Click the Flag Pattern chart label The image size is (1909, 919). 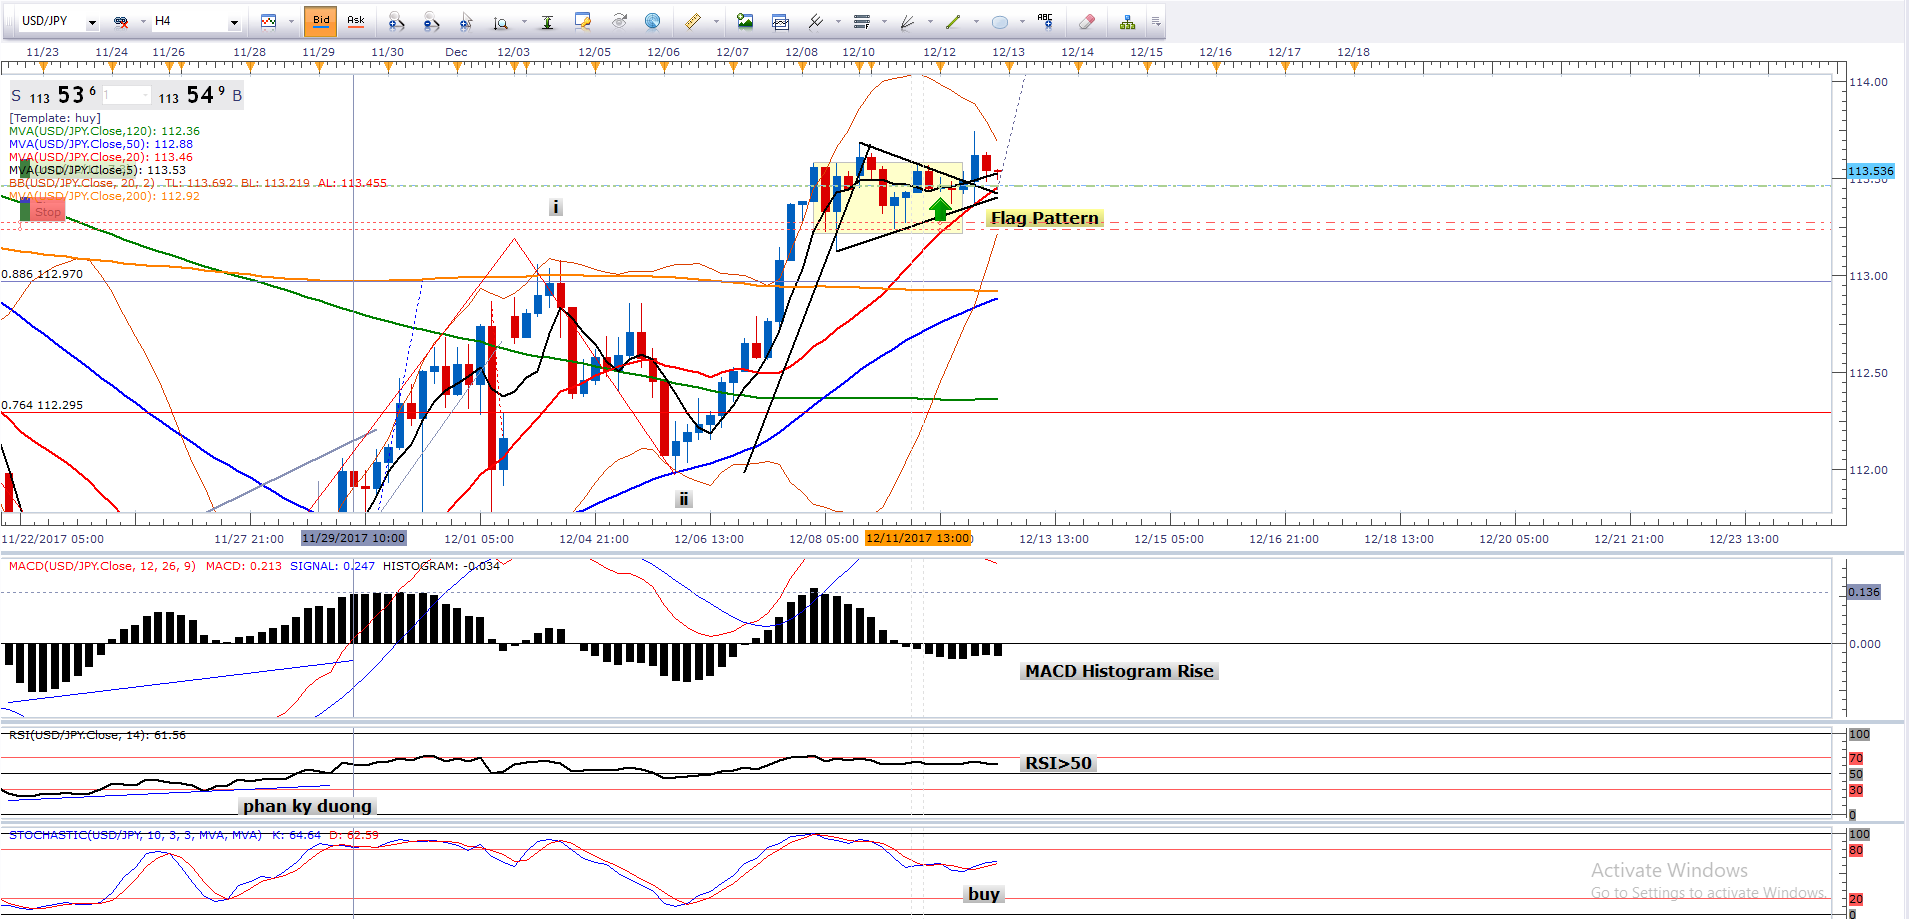click(1044, 218)
